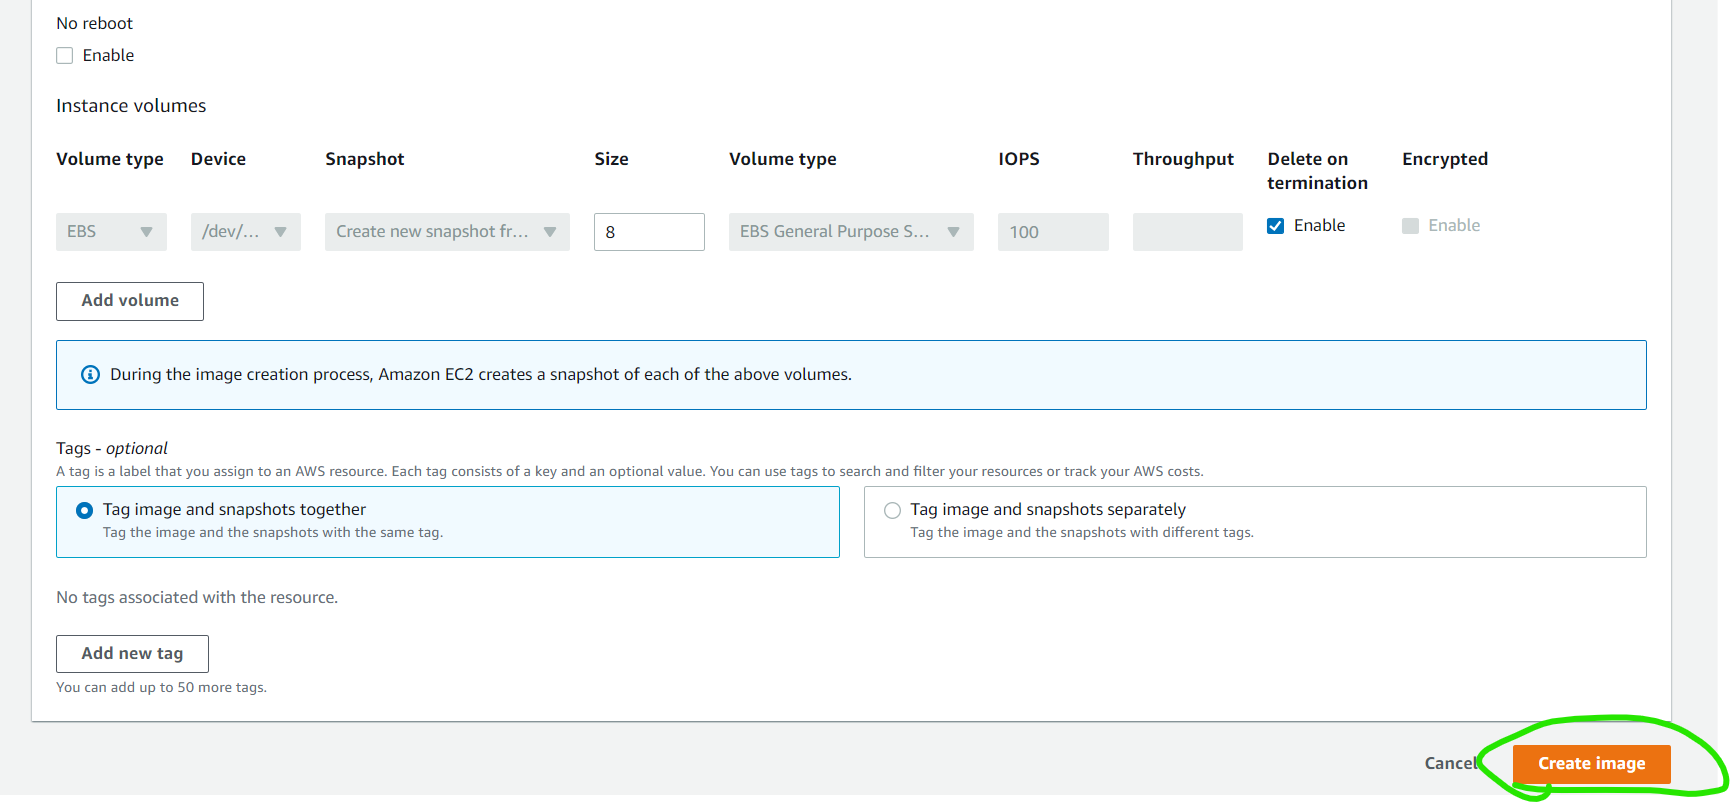Click 'You can add up to 50 more tags.'
Screen dimensions: 1732x804
[161, 688]
